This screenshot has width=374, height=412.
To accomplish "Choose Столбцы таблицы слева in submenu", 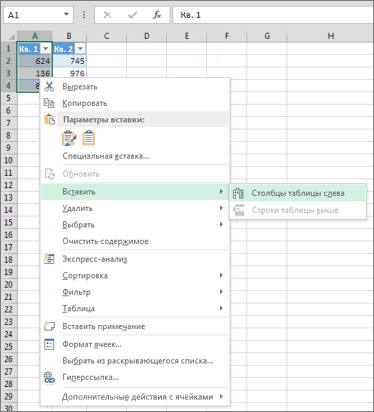I will [x=298, y=193].
